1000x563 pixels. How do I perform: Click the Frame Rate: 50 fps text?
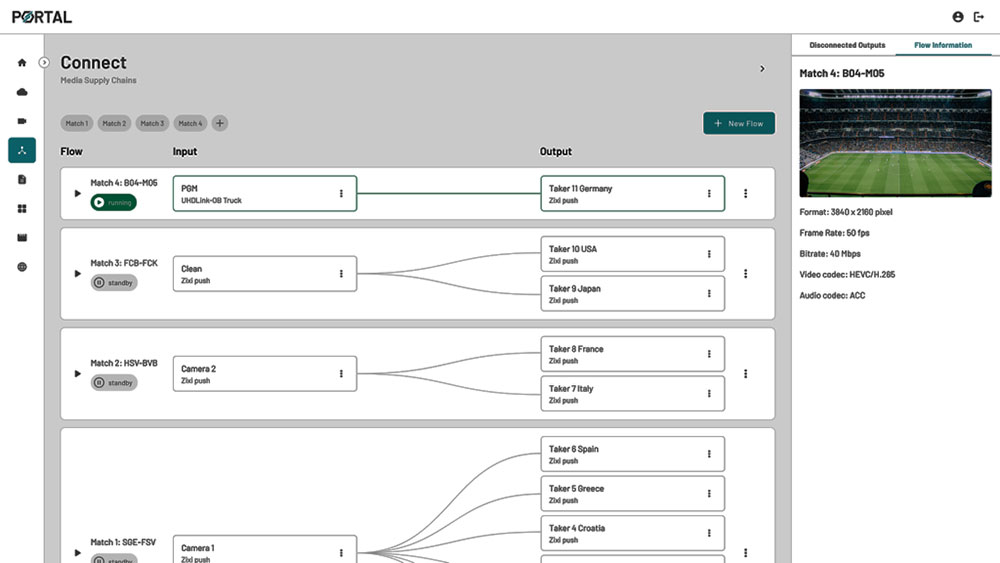(x=834, y=233)
